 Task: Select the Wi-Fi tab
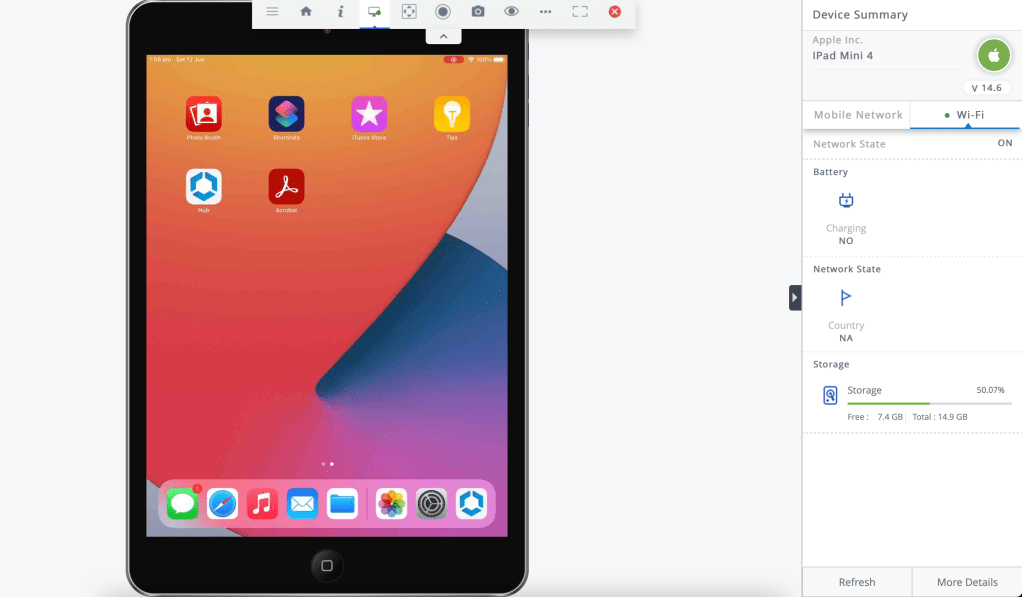pyautogui.click(x=965, y=115)
